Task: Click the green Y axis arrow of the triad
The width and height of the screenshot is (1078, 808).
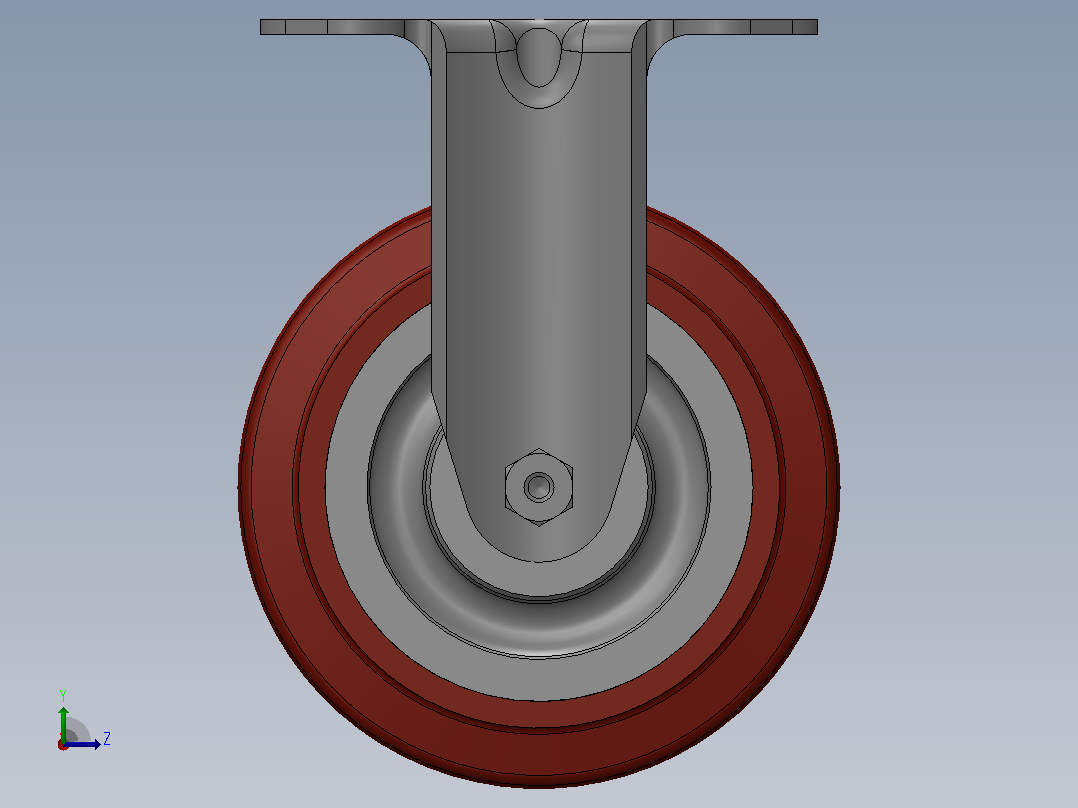Action: (x=63, y=723)
